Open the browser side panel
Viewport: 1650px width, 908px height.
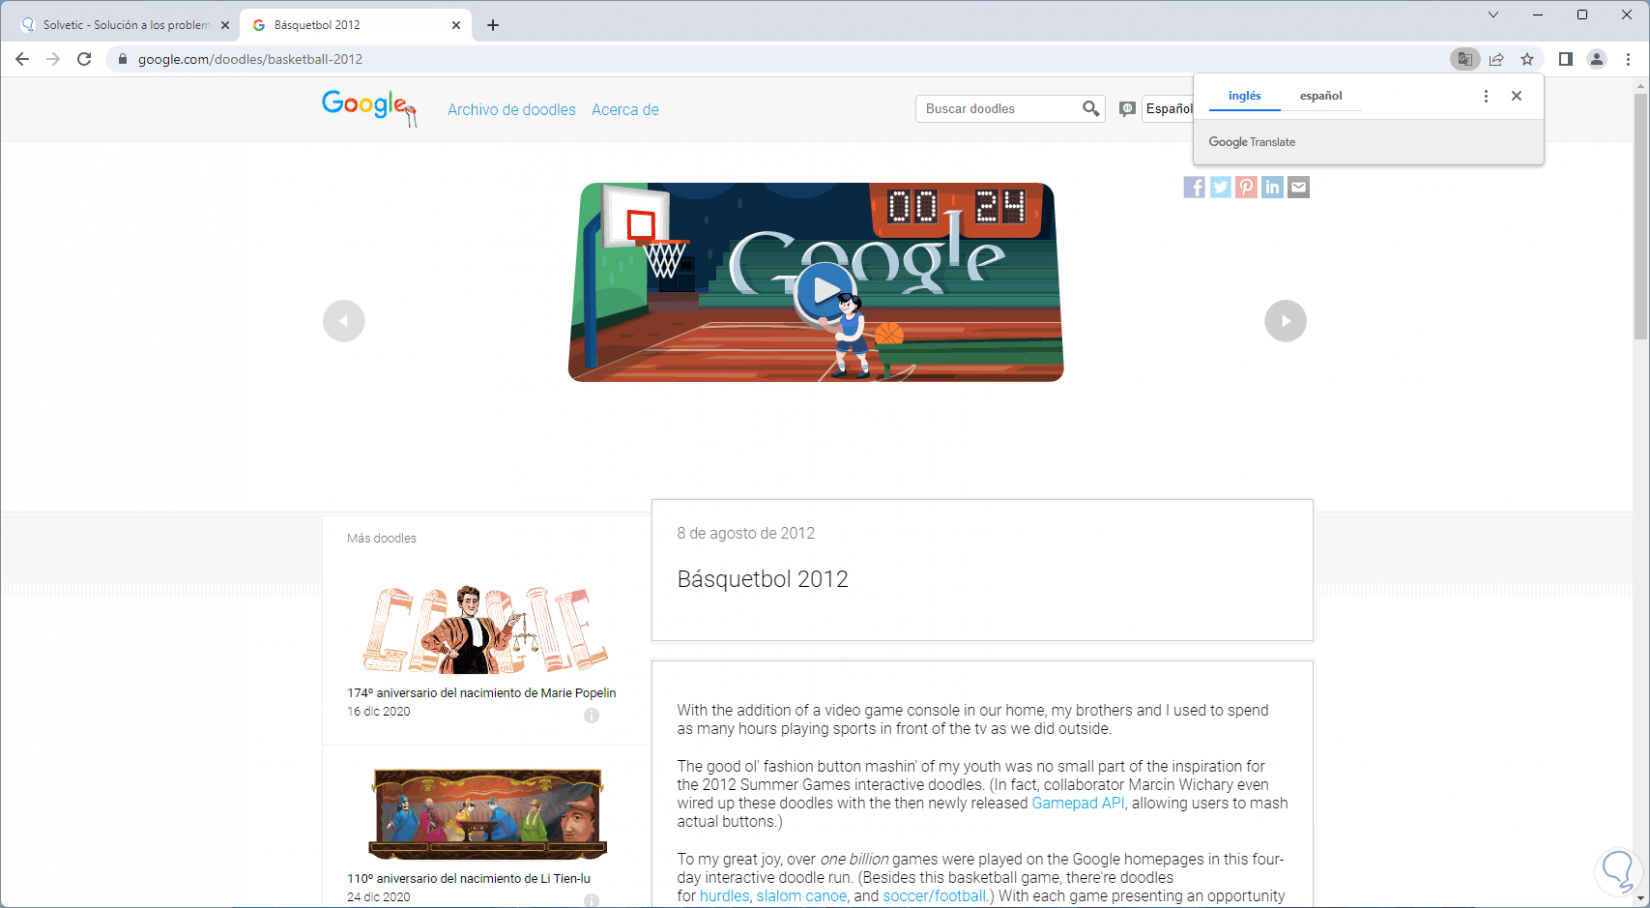coord(1565,59)
